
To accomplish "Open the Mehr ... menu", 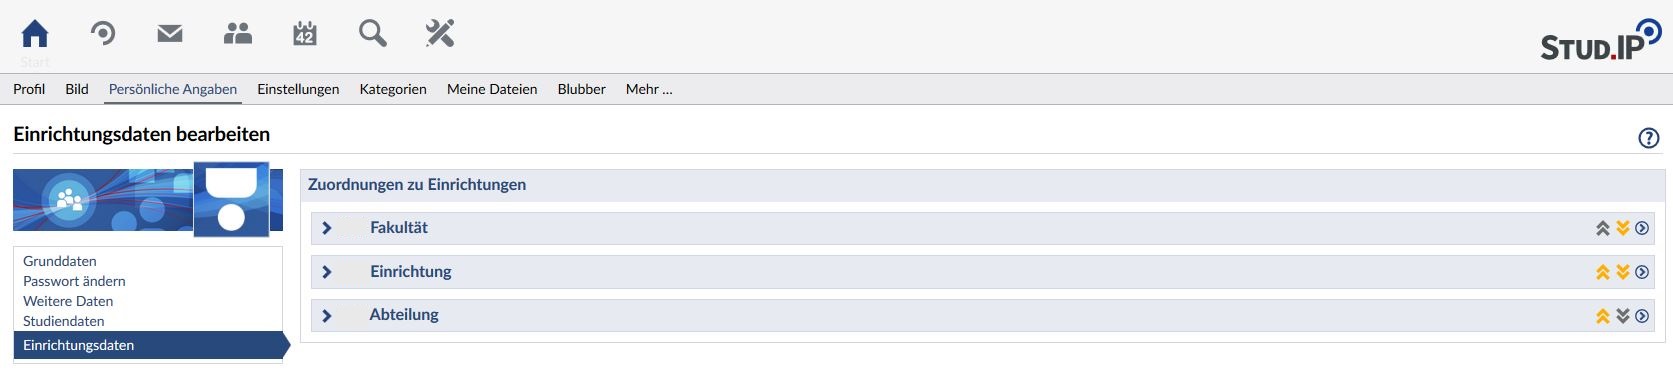I will 649,89.
